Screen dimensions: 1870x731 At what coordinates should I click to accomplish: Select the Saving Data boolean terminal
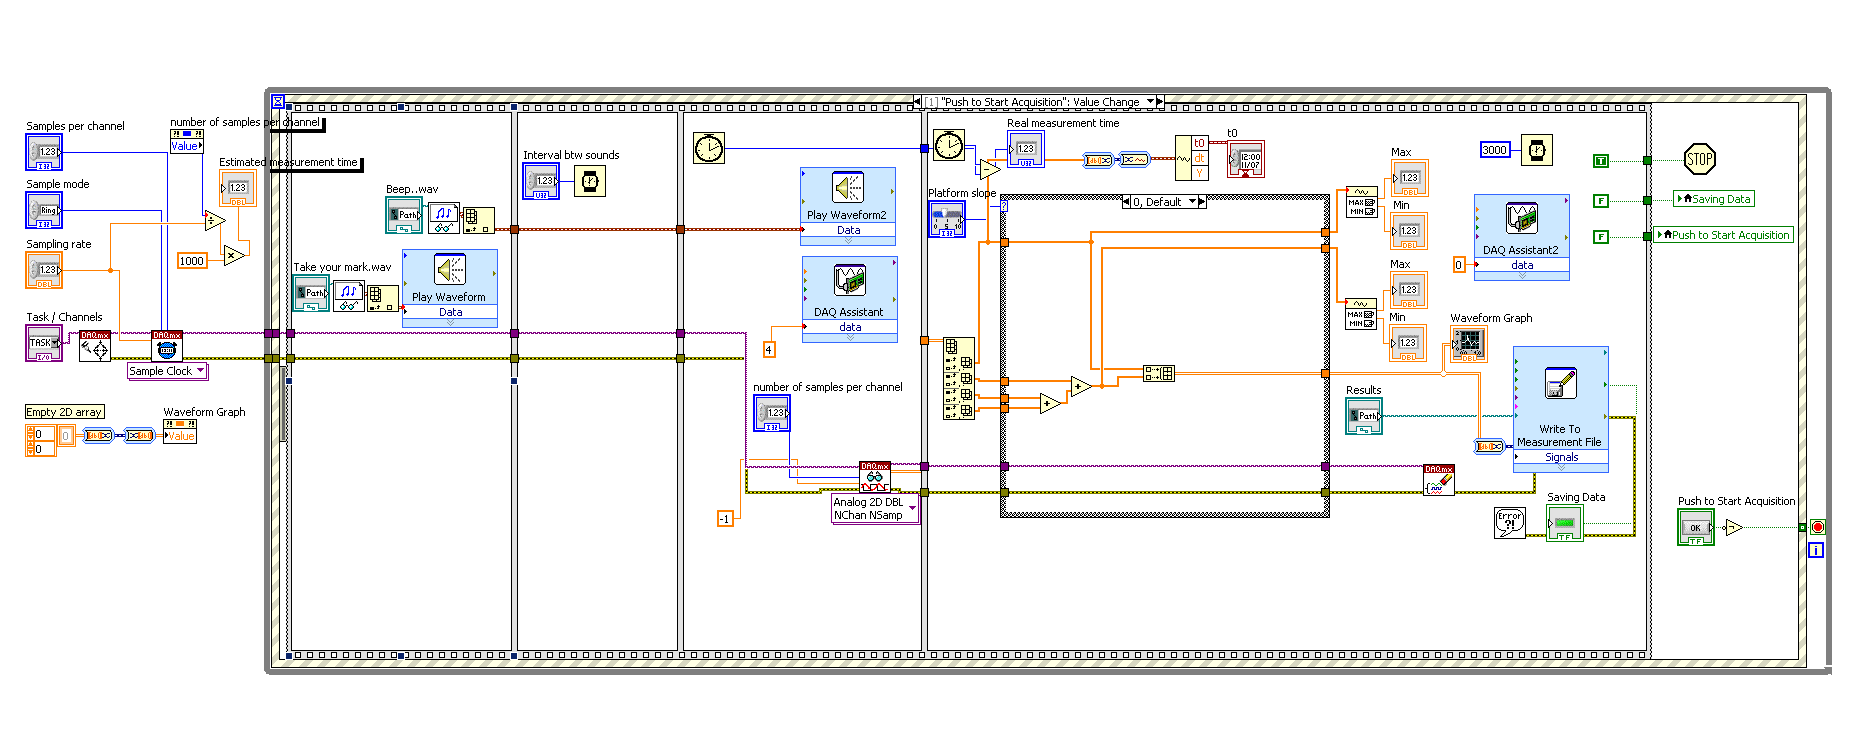(1565, 524)
